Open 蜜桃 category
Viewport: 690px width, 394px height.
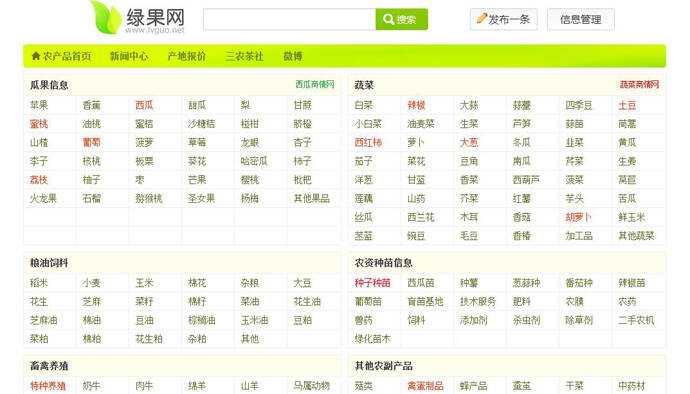coord(39,124)
